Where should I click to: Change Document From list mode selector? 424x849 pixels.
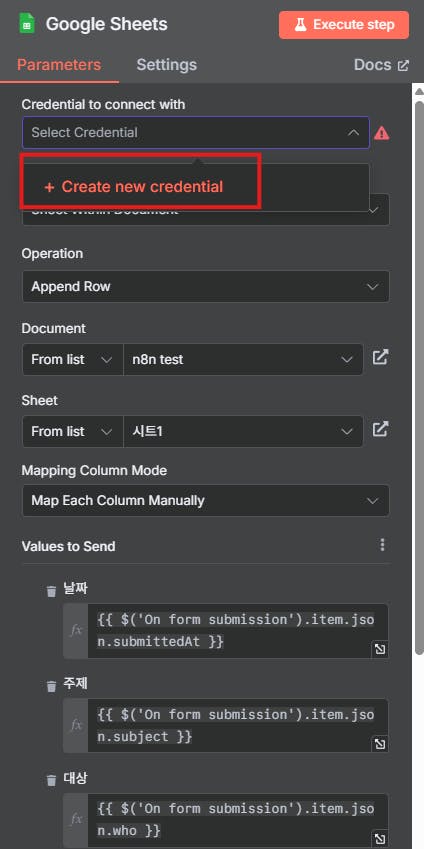point(73,359)
